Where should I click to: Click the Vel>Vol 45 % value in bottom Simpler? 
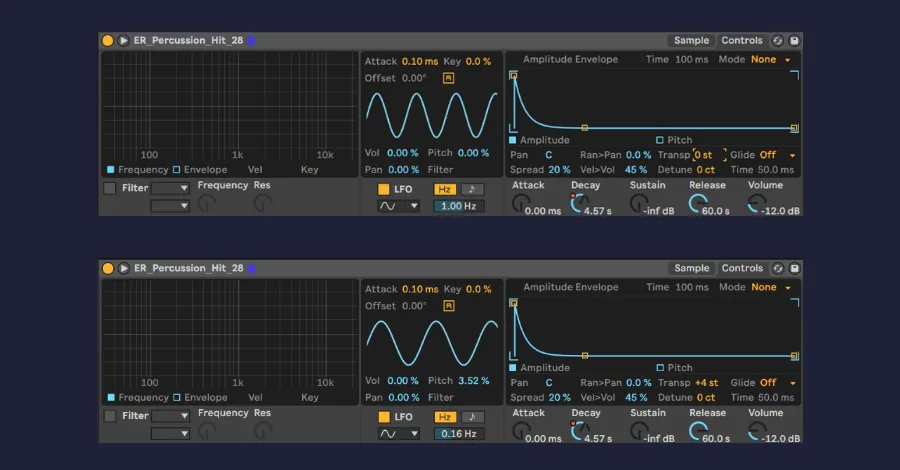pyautogui.click(x=636, y=397)
